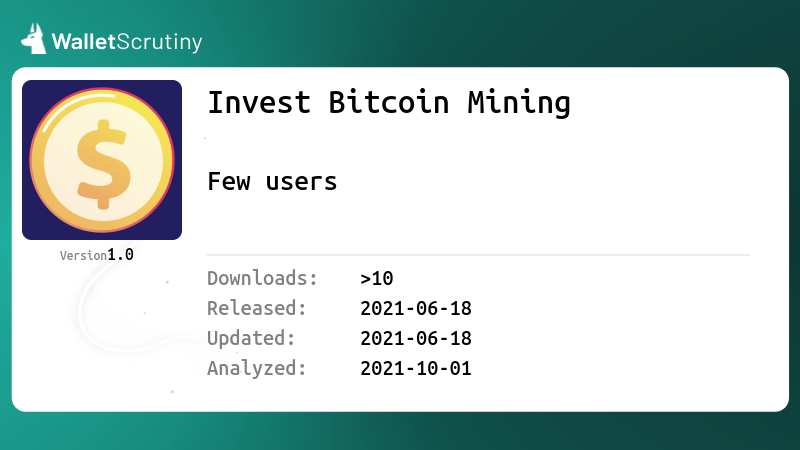This screenshot has width=800, height=450.
Task: Select the >10 downloads value
Action: [377, 279]
